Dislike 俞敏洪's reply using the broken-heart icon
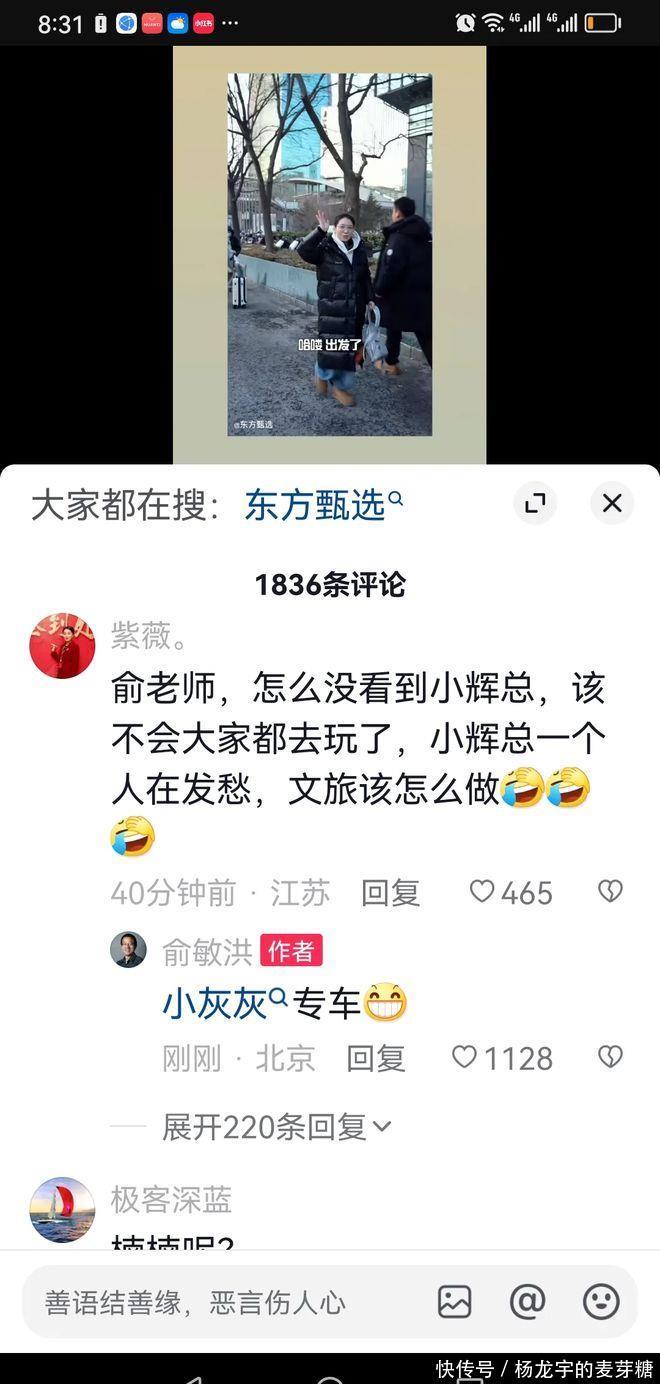 610,1057
